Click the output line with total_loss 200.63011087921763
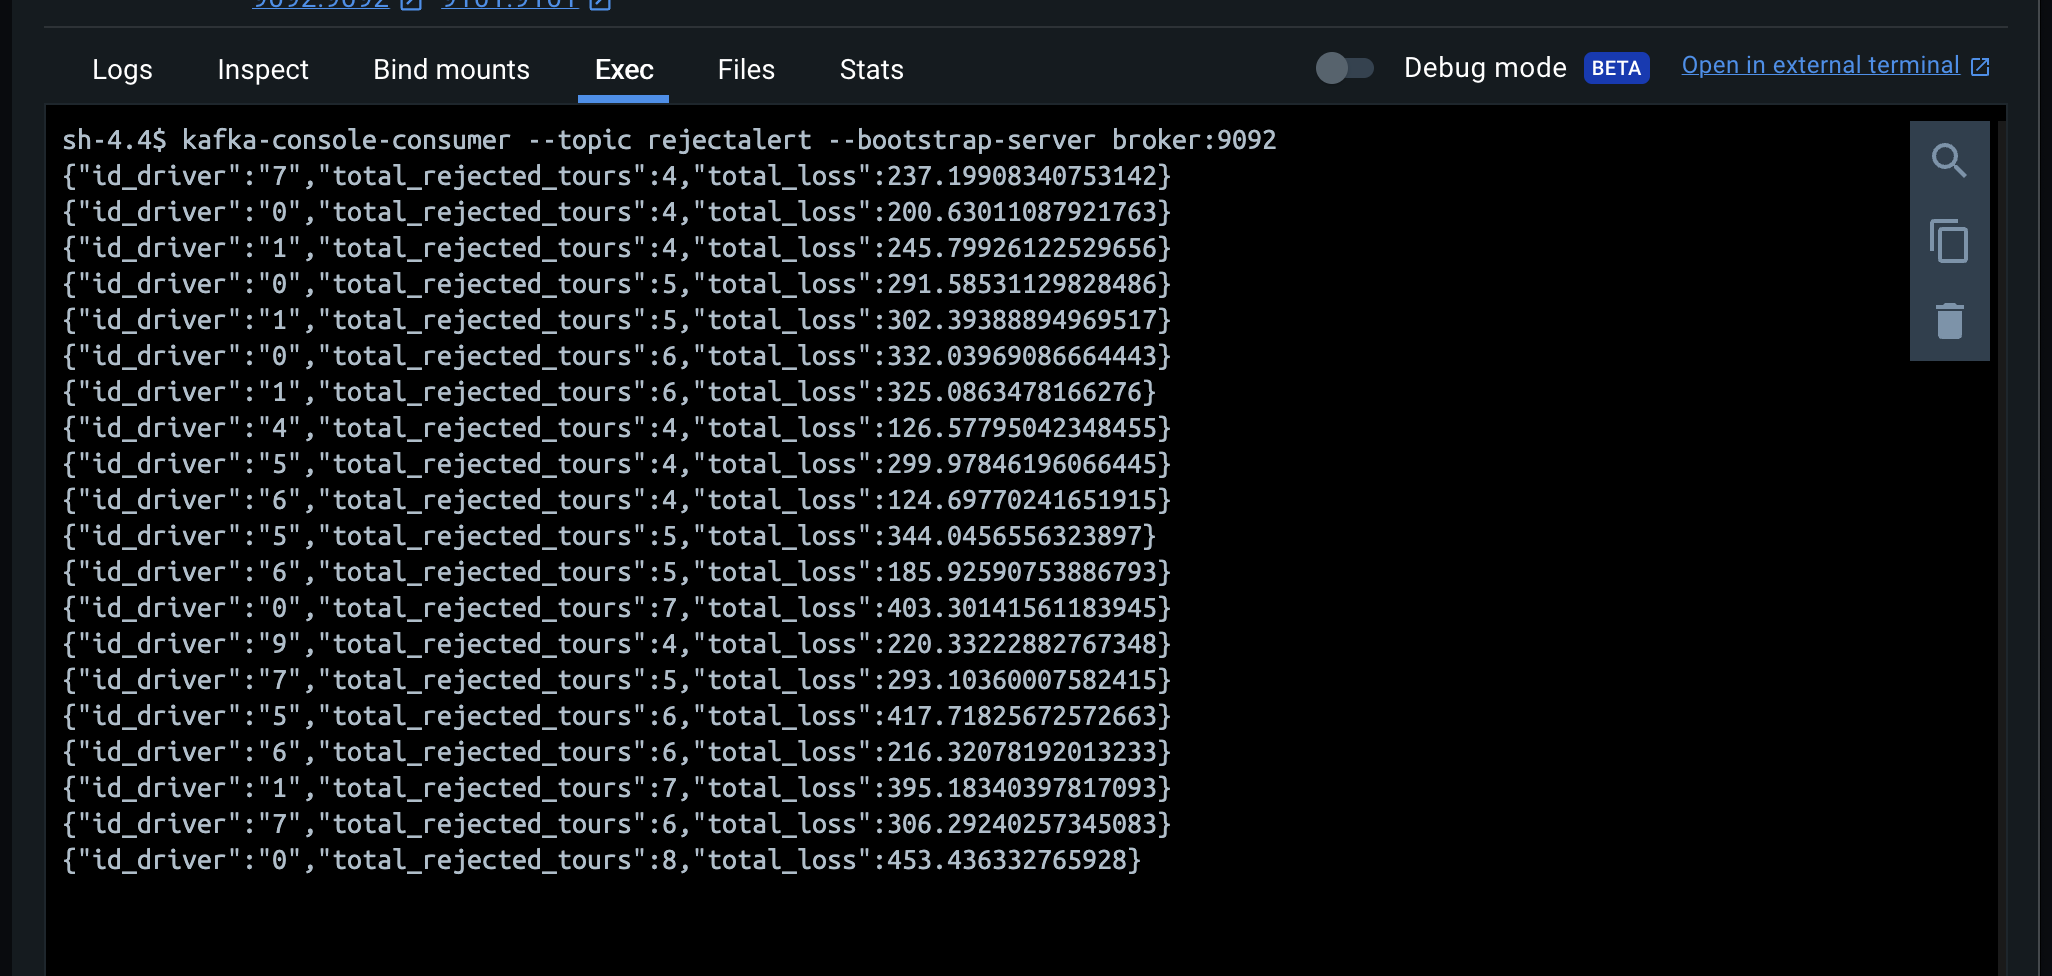The image size is (2052, 976). point(616,212)
